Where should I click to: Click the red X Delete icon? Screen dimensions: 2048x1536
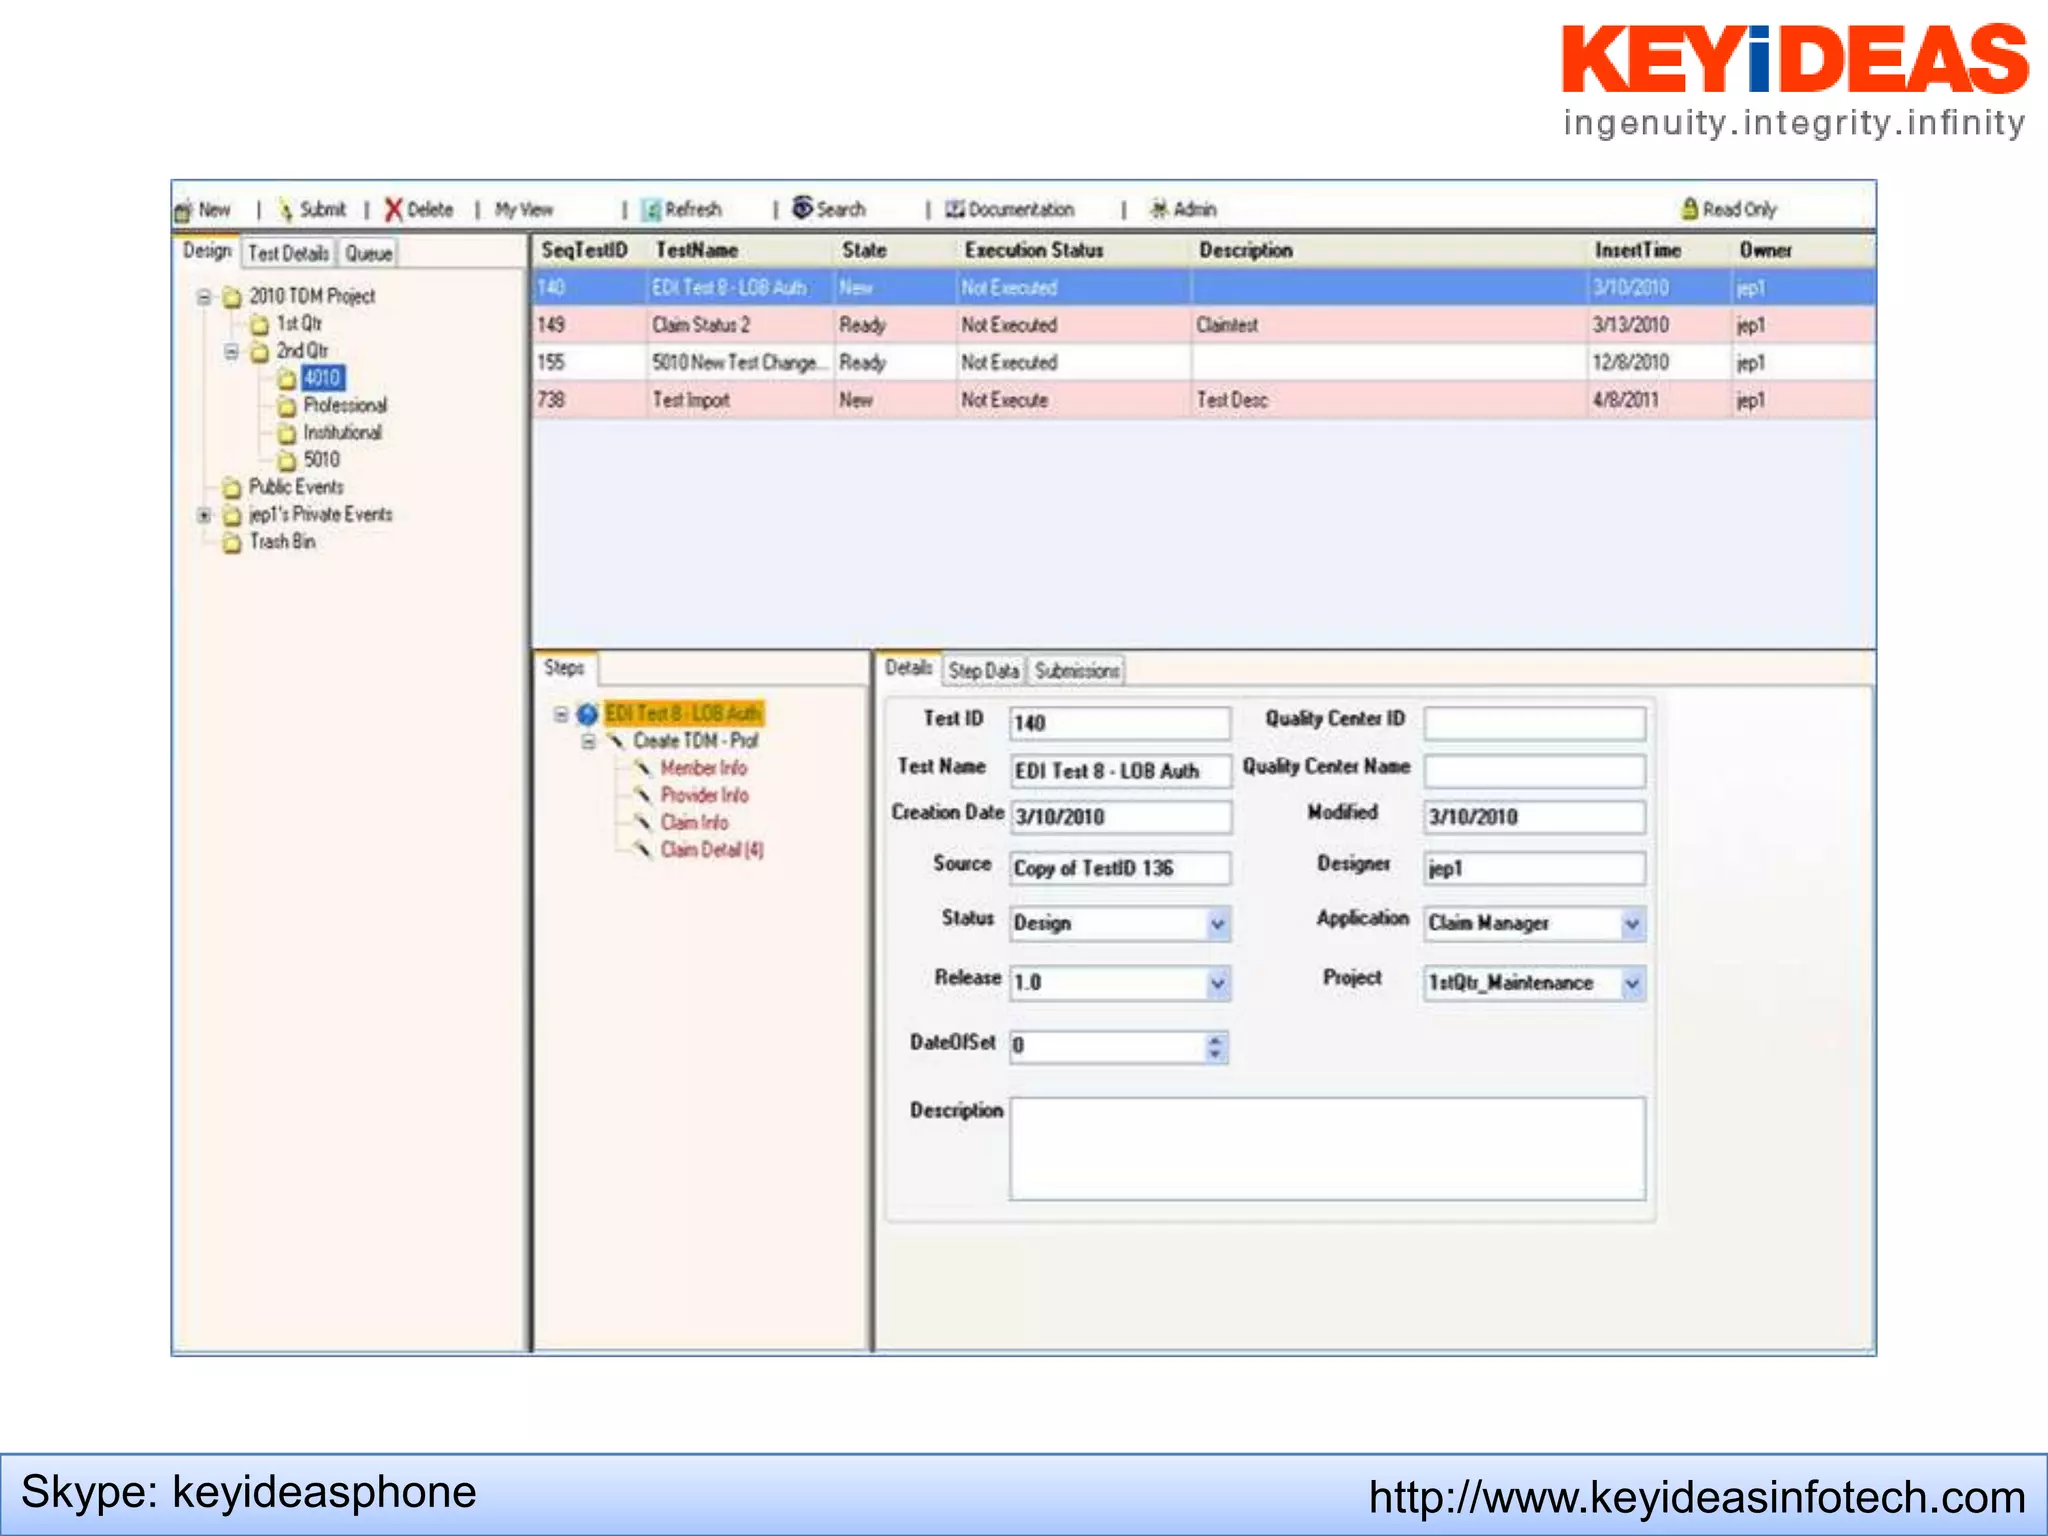(394, 210)
